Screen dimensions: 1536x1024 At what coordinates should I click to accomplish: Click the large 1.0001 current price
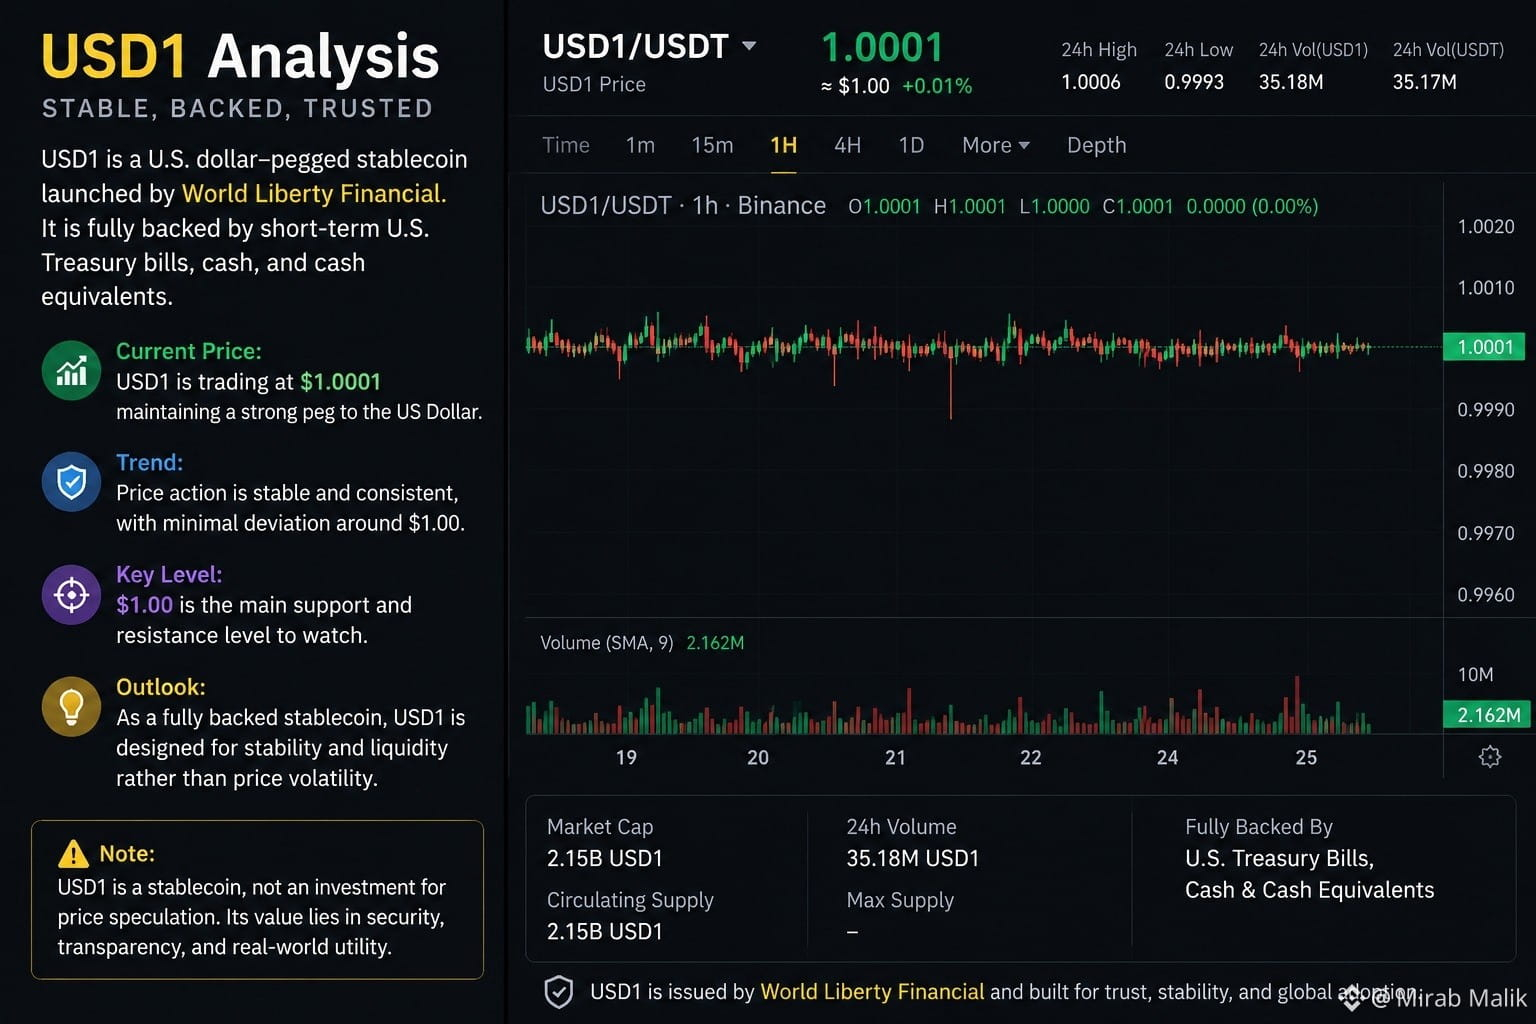click(x=882, y=48)
